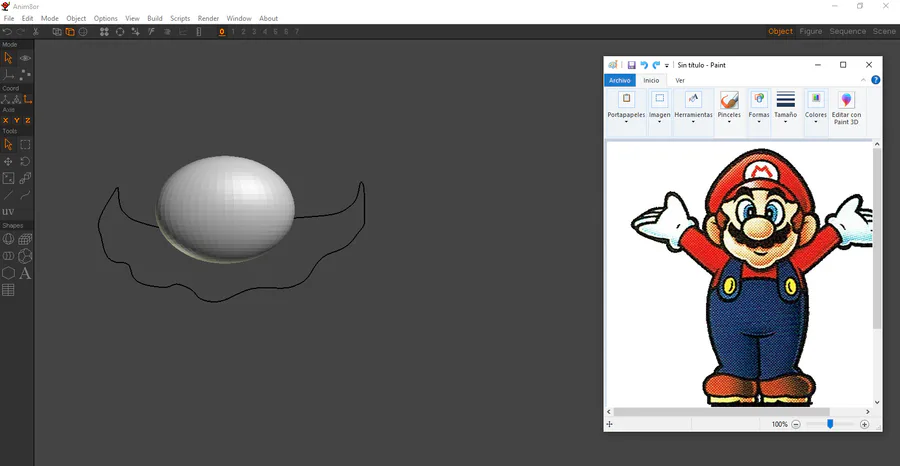Image resolution: width=900 pixels, height=466 pixels.
Task: Select the orange arrow in Tools section
Action: 8,145
